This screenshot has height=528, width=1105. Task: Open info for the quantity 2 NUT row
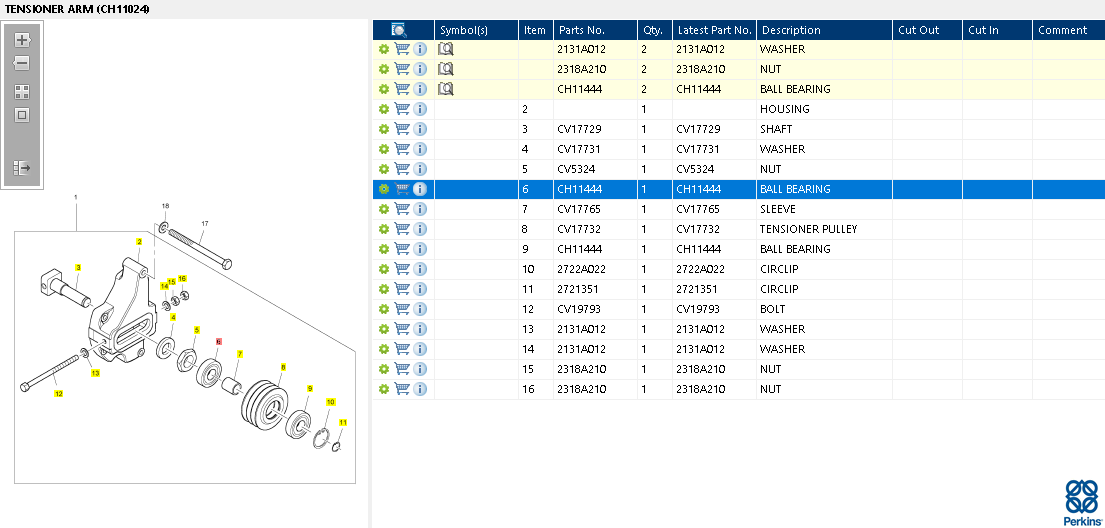coord(420,69)
